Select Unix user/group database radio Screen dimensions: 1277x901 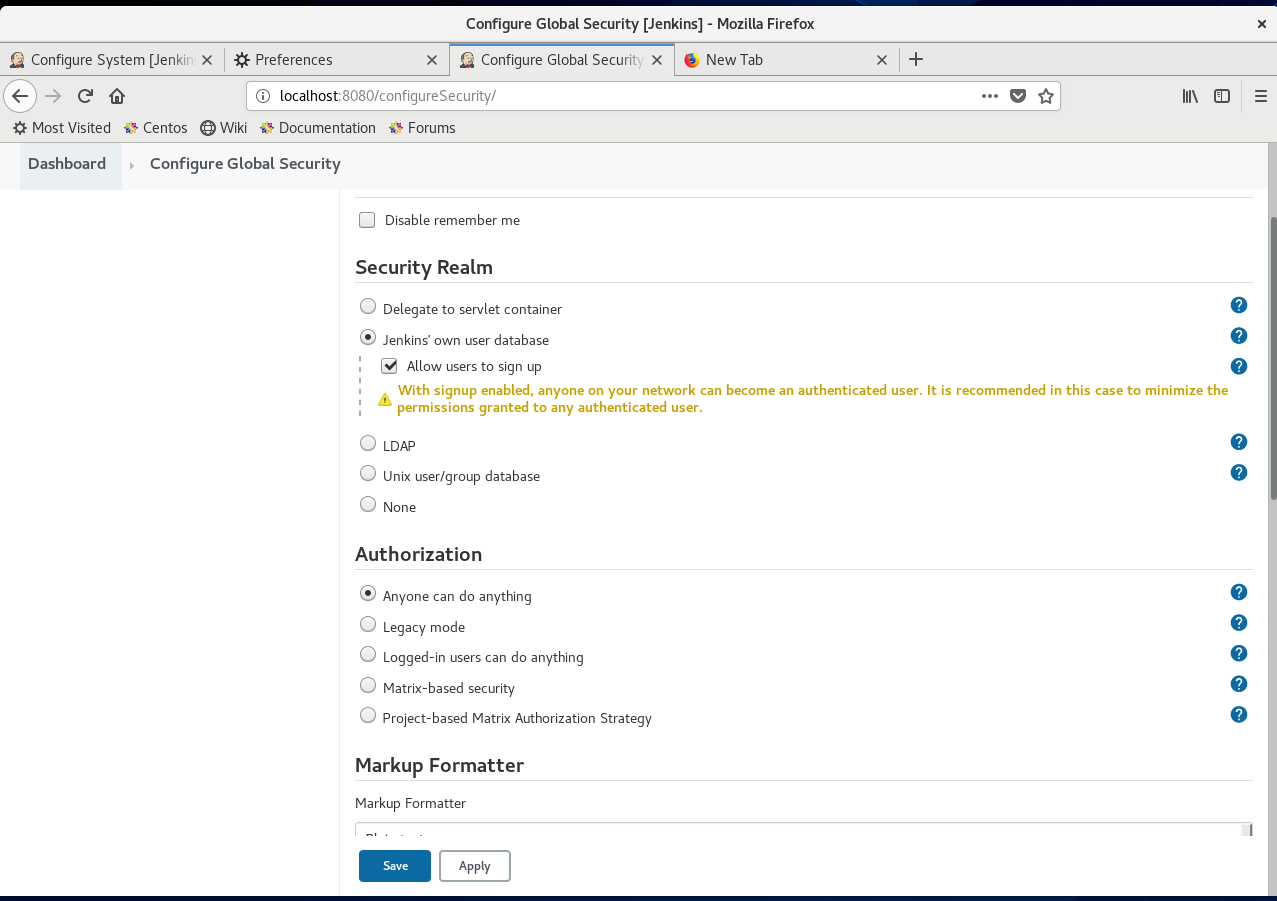pos(368,474)
